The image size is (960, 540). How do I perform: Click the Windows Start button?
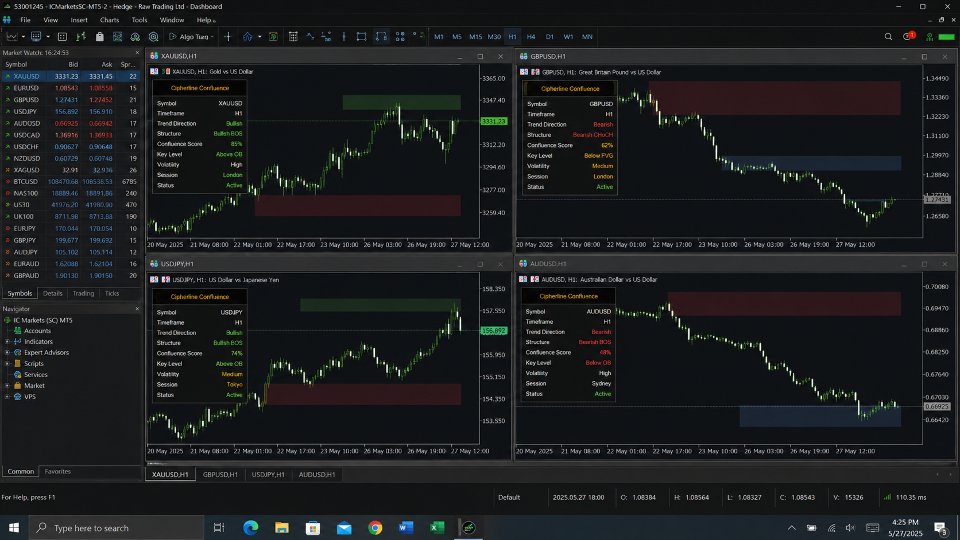click(x=13, y=527)
